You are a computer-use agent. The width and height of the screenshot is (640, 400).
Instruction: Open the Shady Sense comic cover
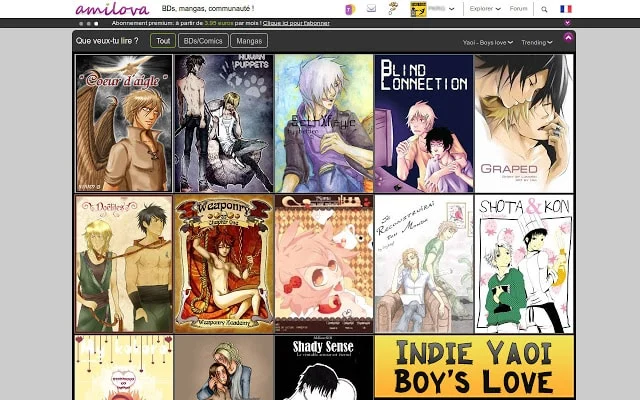click(324, 368)
